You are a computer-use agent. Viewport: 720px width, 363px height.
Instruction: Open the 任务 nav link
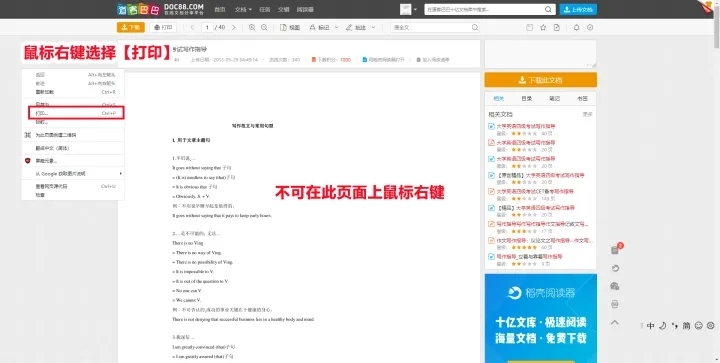(x=264, y=9)
